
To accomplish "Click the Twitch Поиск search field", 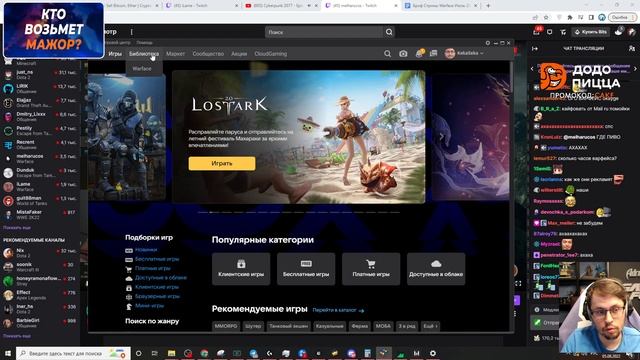I will 324,32.
